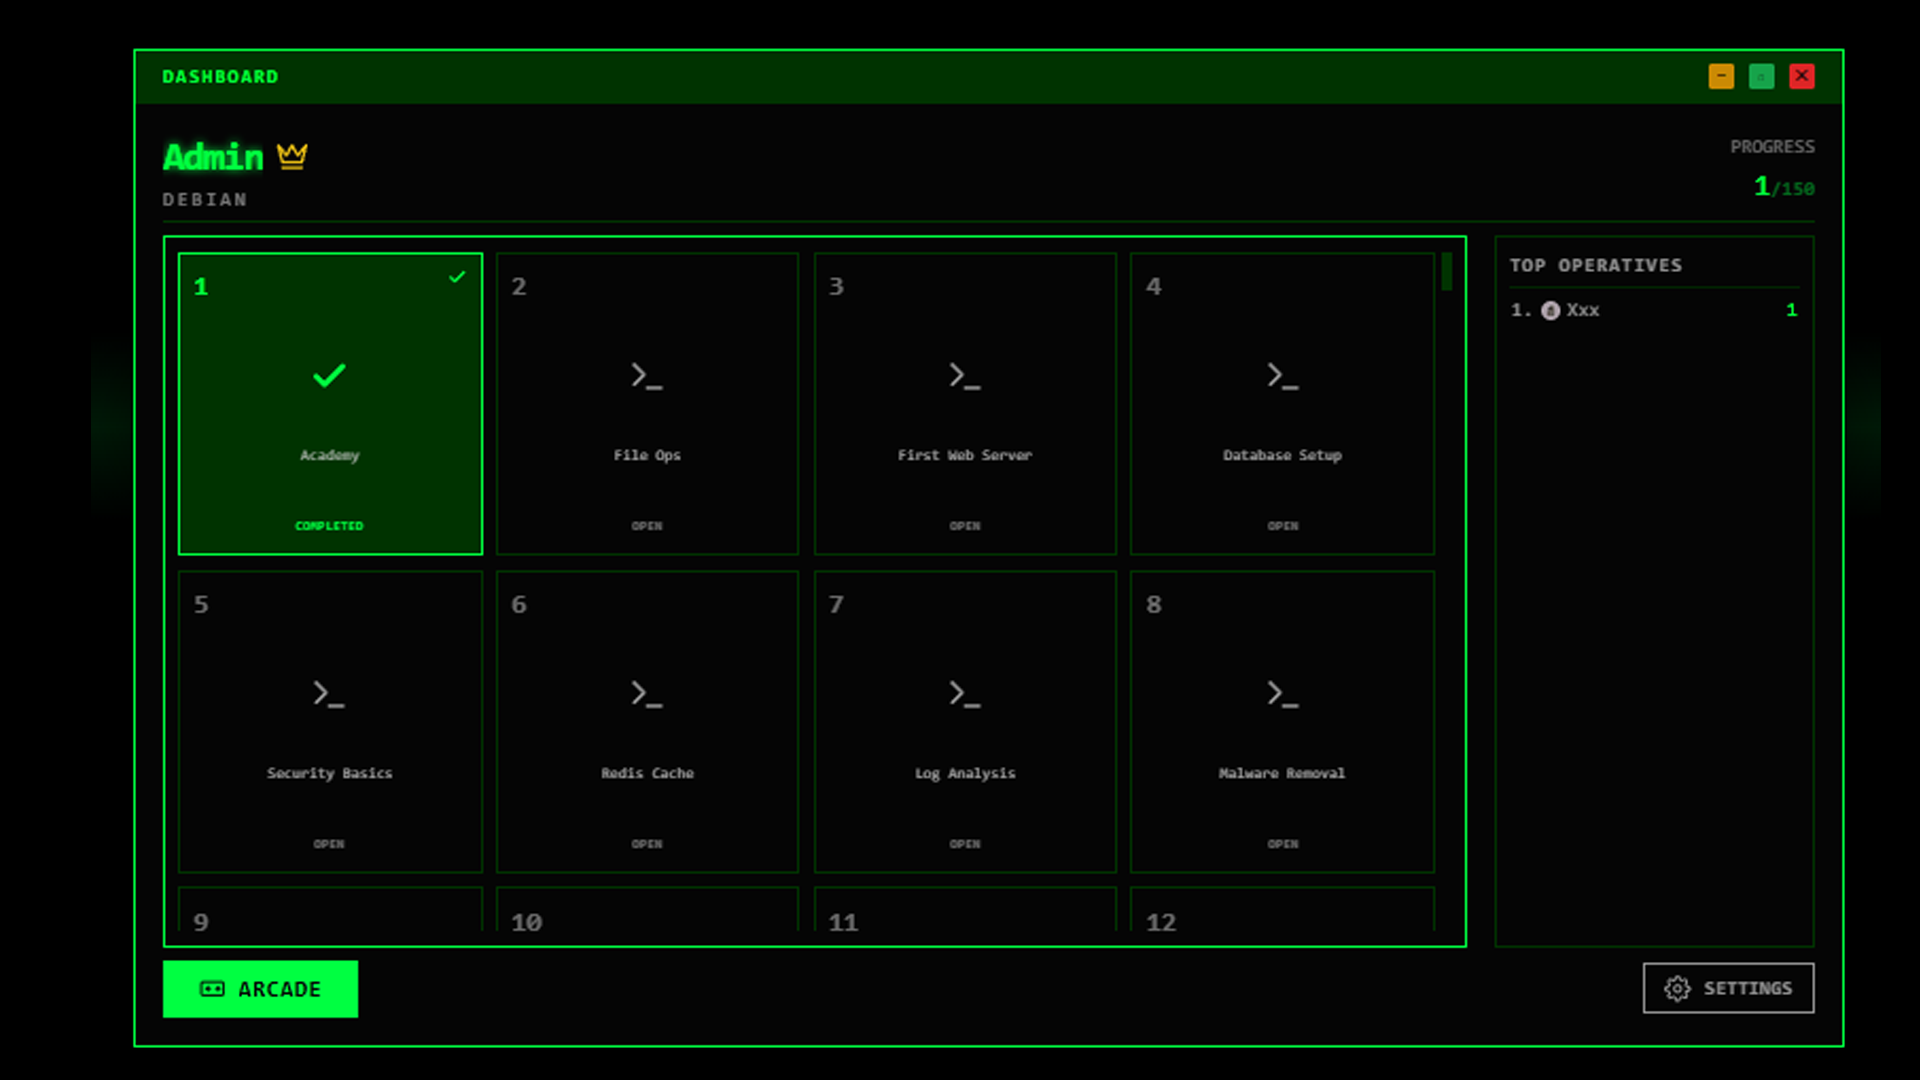
Task: Click the crown icon beside Admin
Action: [291, 155]
